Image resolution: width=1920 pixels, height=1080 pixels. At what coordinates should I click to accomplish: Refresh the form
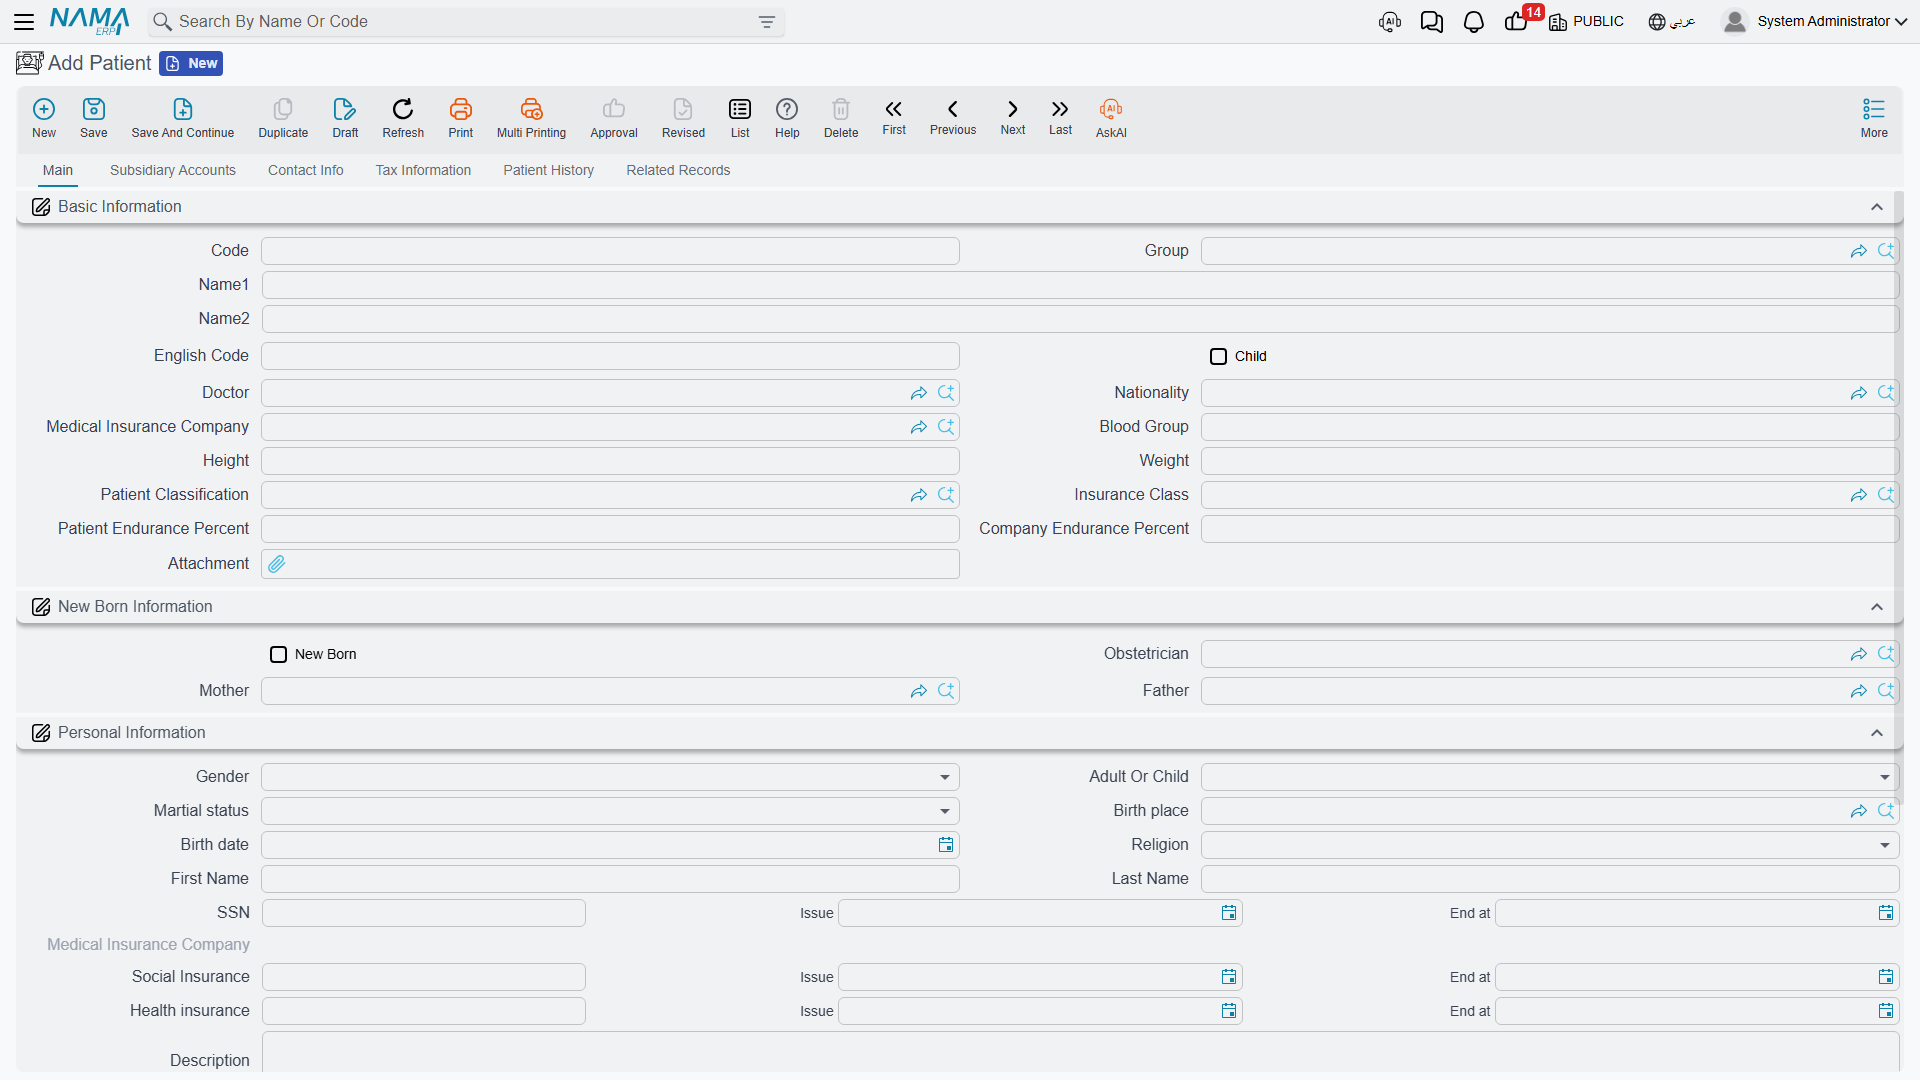tap(403, 118)
